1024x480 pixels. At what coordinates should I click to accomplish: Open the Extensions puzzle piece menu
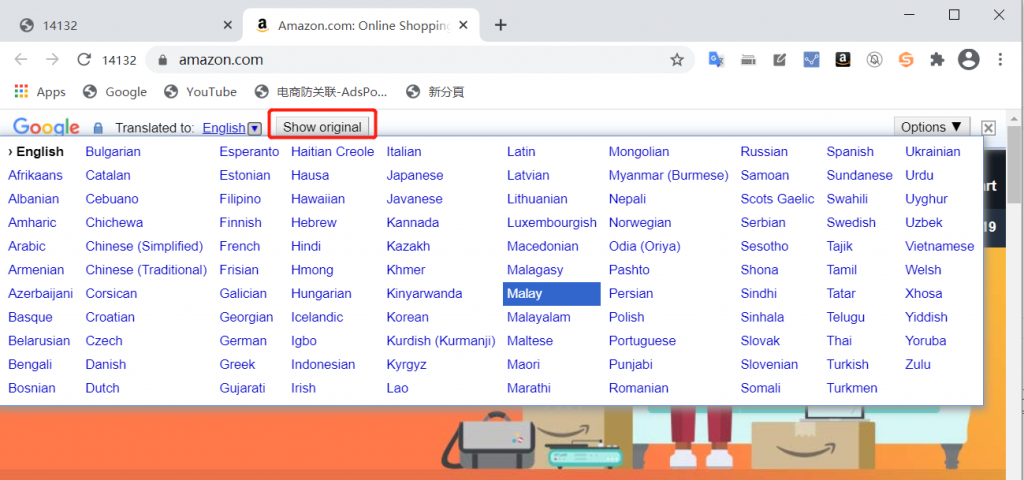pyautogui.click(x=937, y=60)
